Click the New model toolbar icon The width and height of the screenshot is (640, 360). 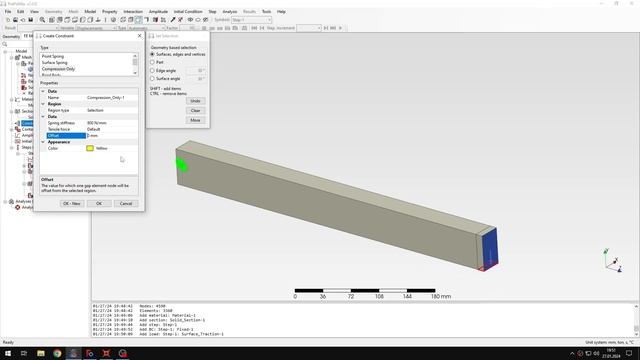click(8, 20)
